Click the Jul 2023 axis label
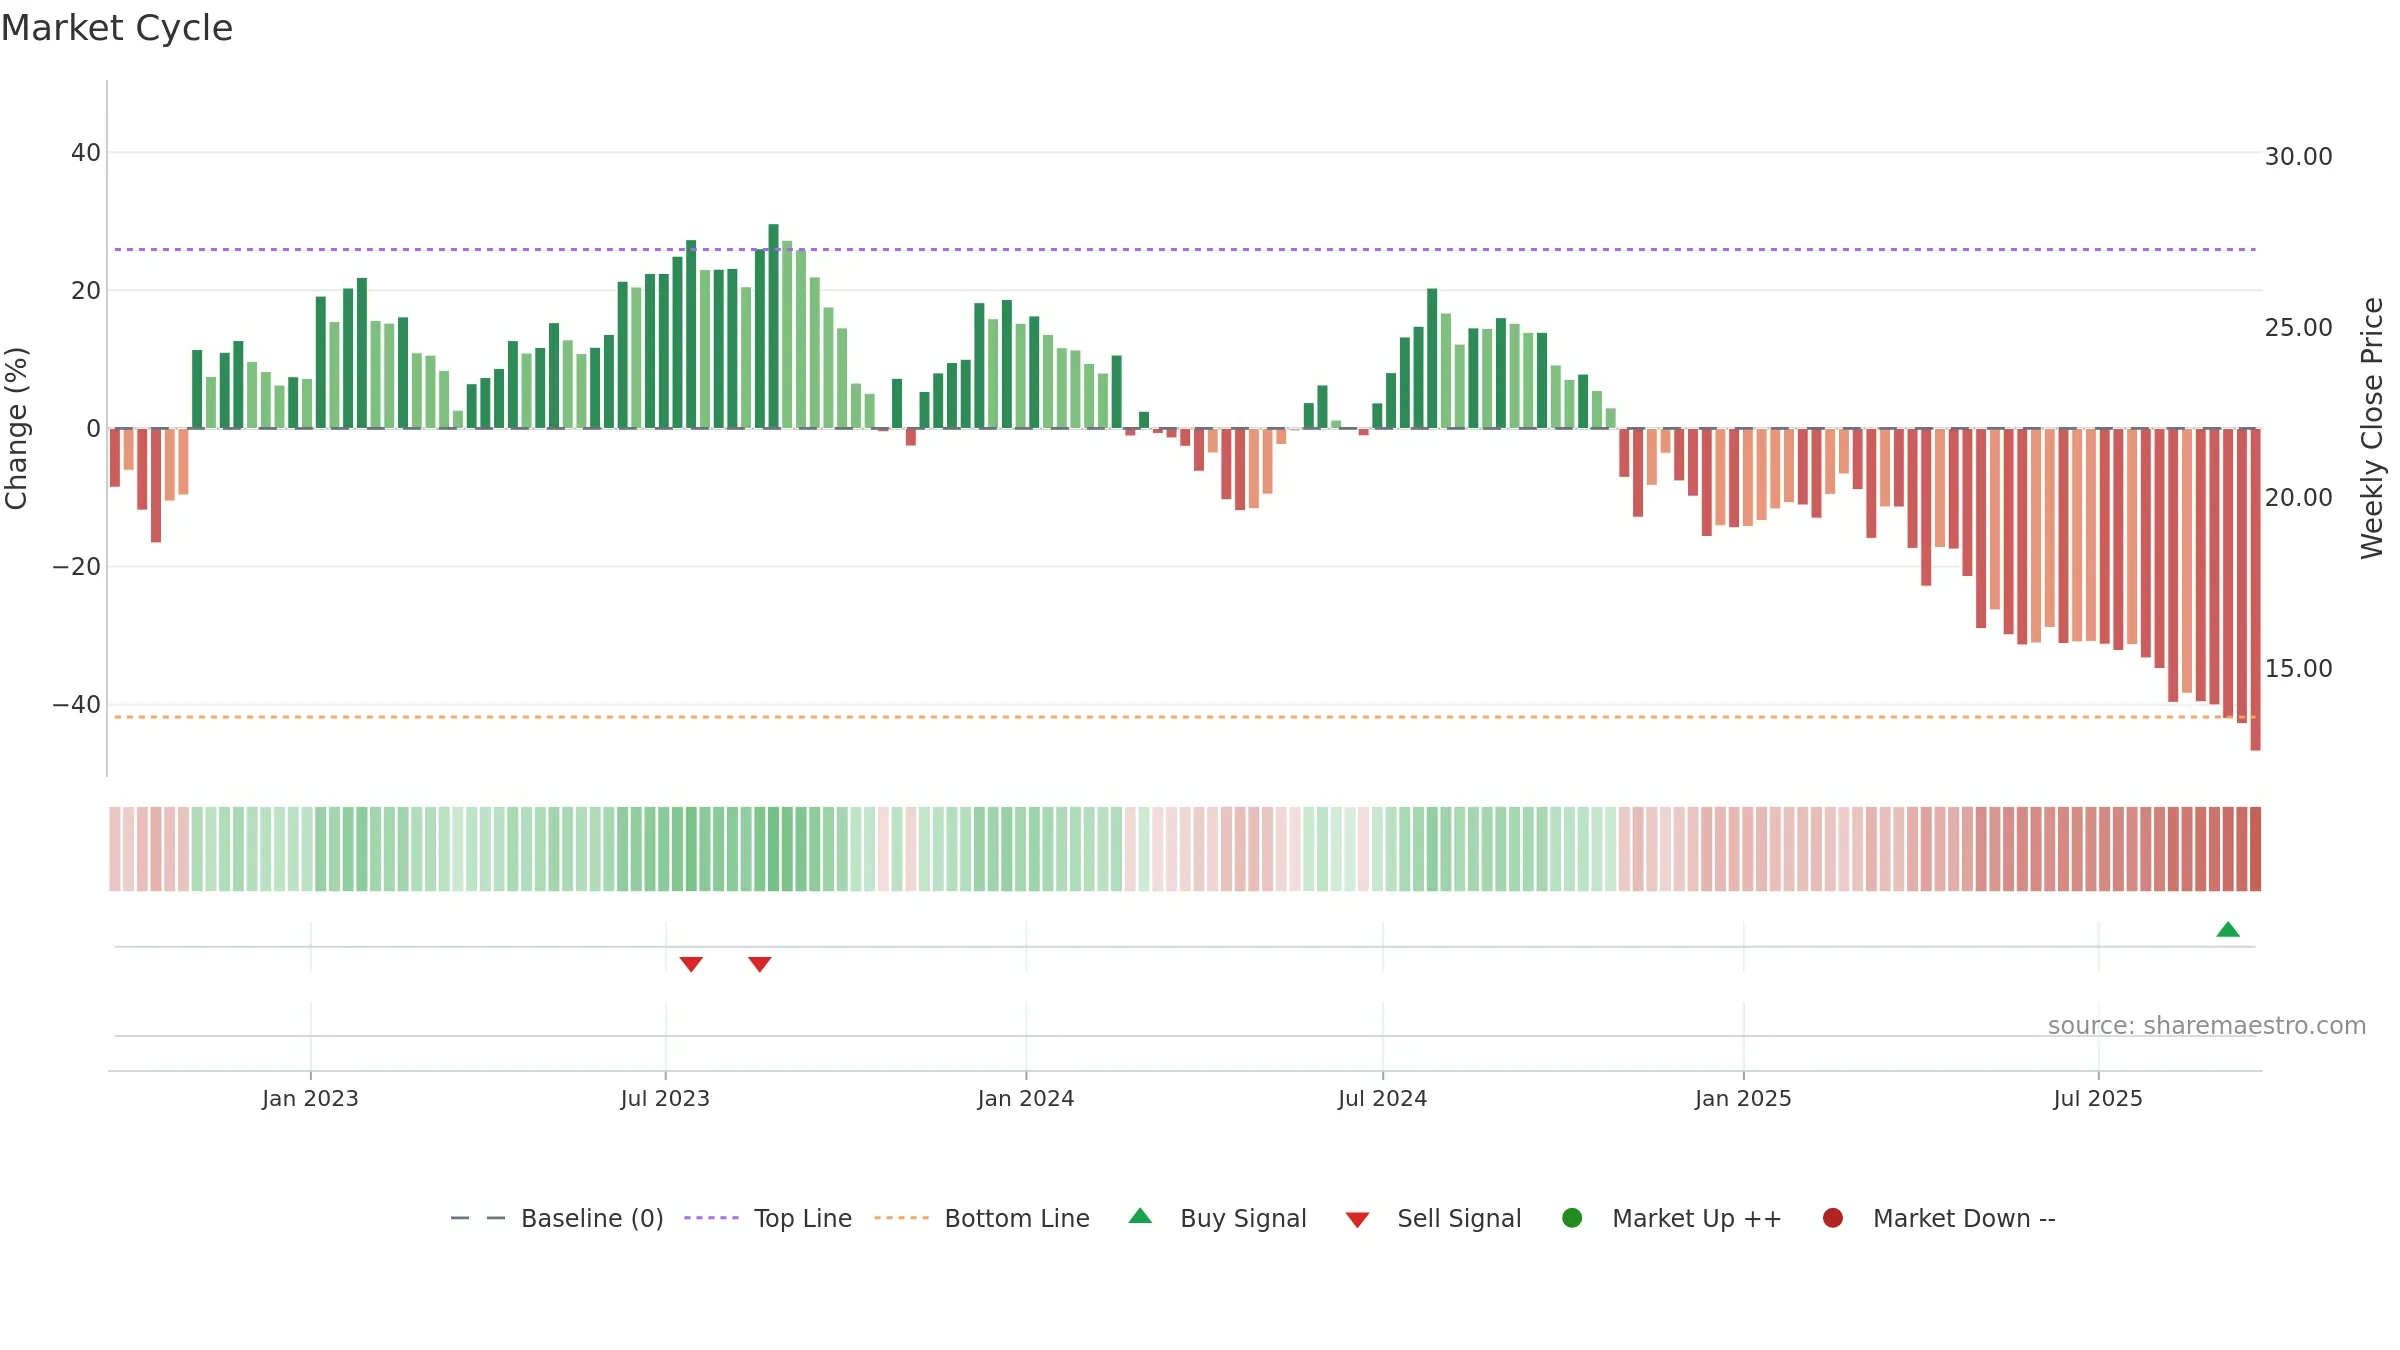 [x=665, y=1098]
